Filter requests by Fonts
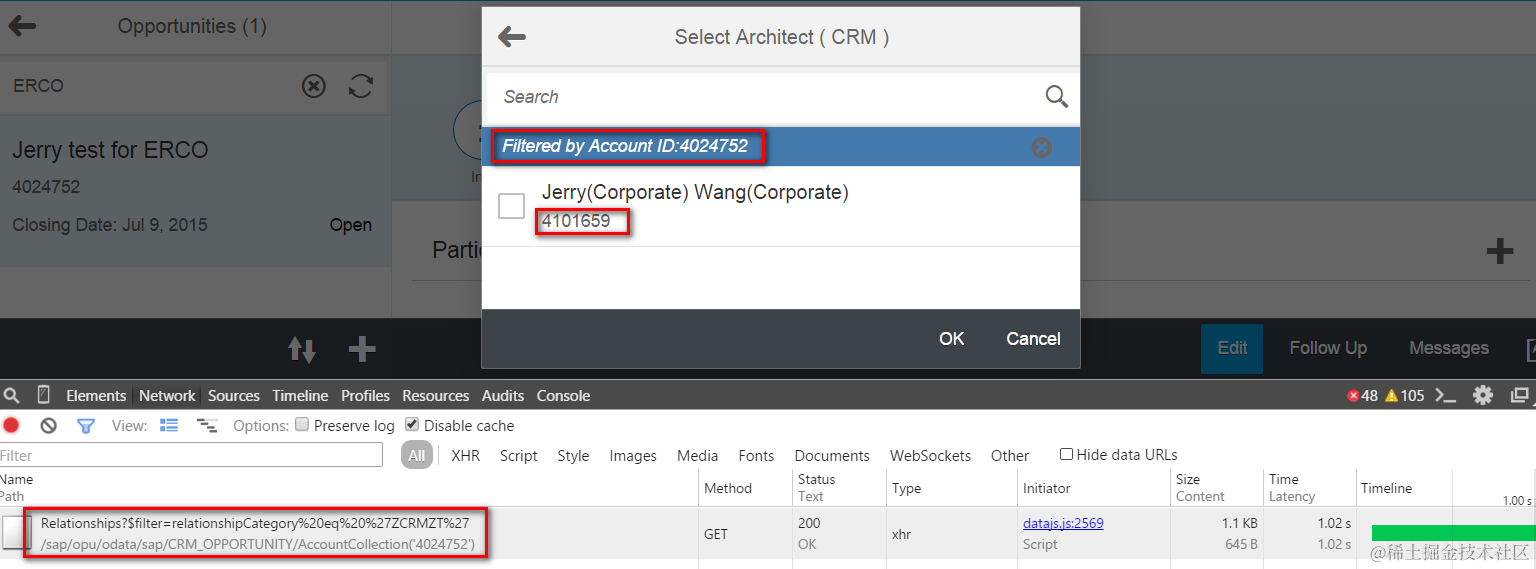 point(756,455)
